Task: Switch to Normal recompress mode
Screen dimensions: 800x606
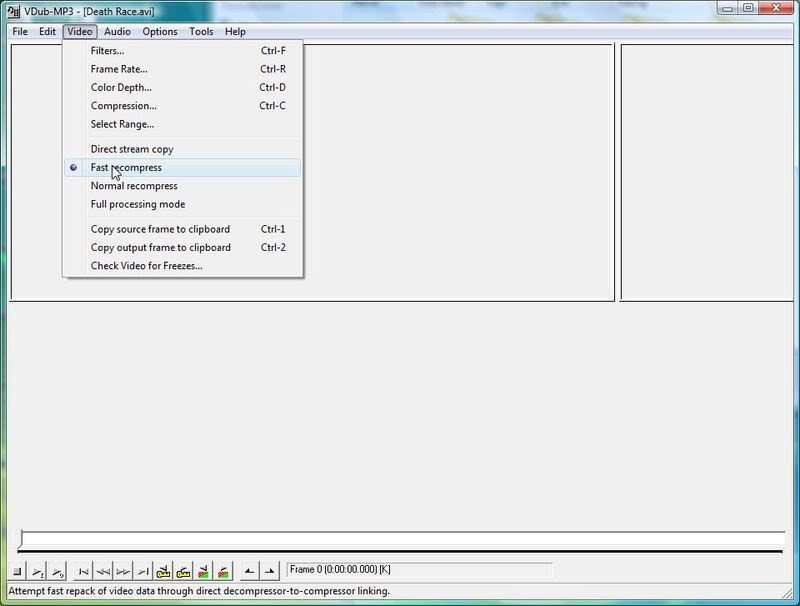Action: [x=183, y=186]
